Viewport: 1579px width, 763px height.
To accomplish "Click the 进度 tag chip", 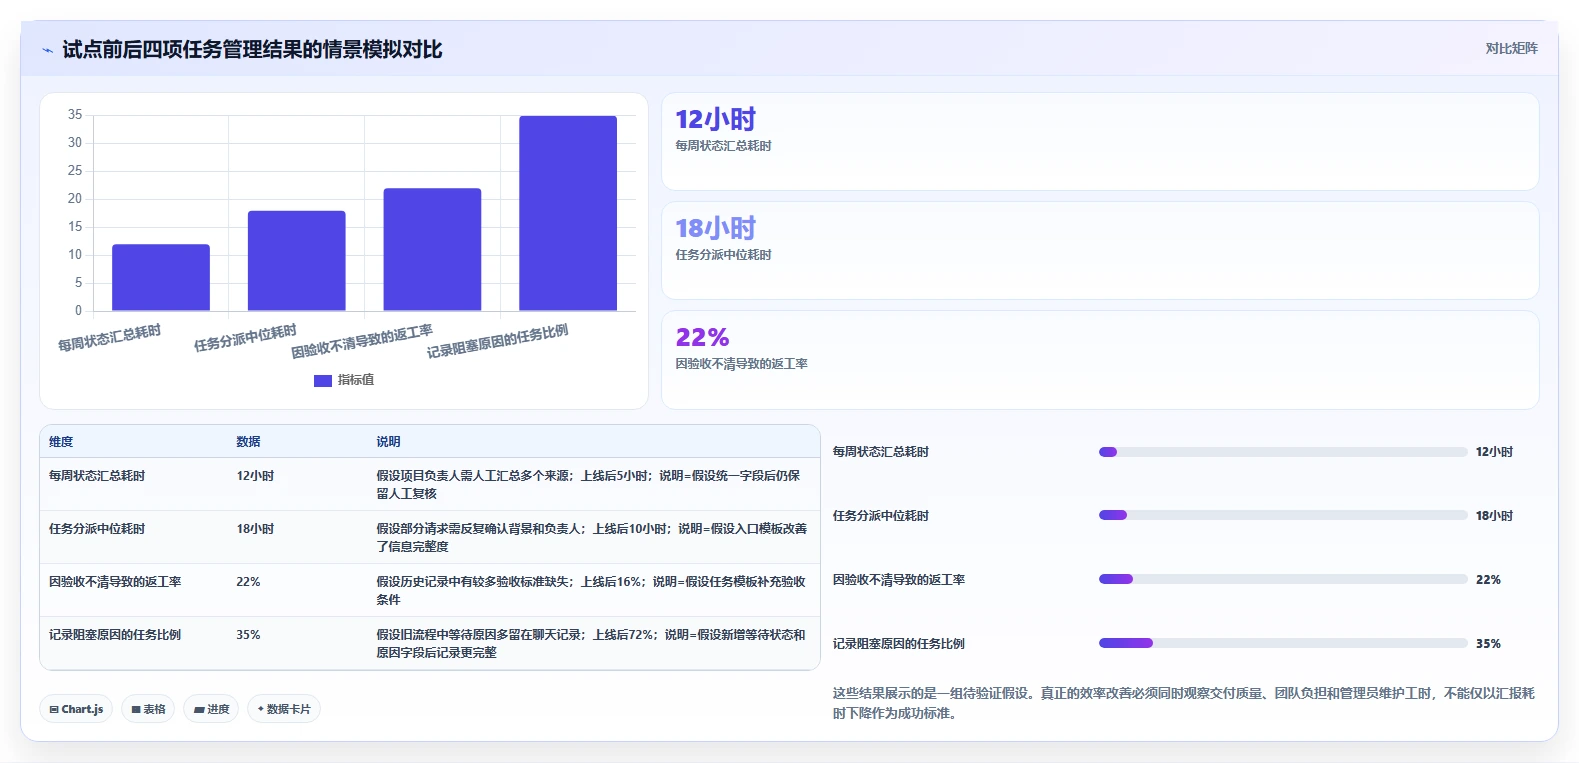I will [211, 709].
